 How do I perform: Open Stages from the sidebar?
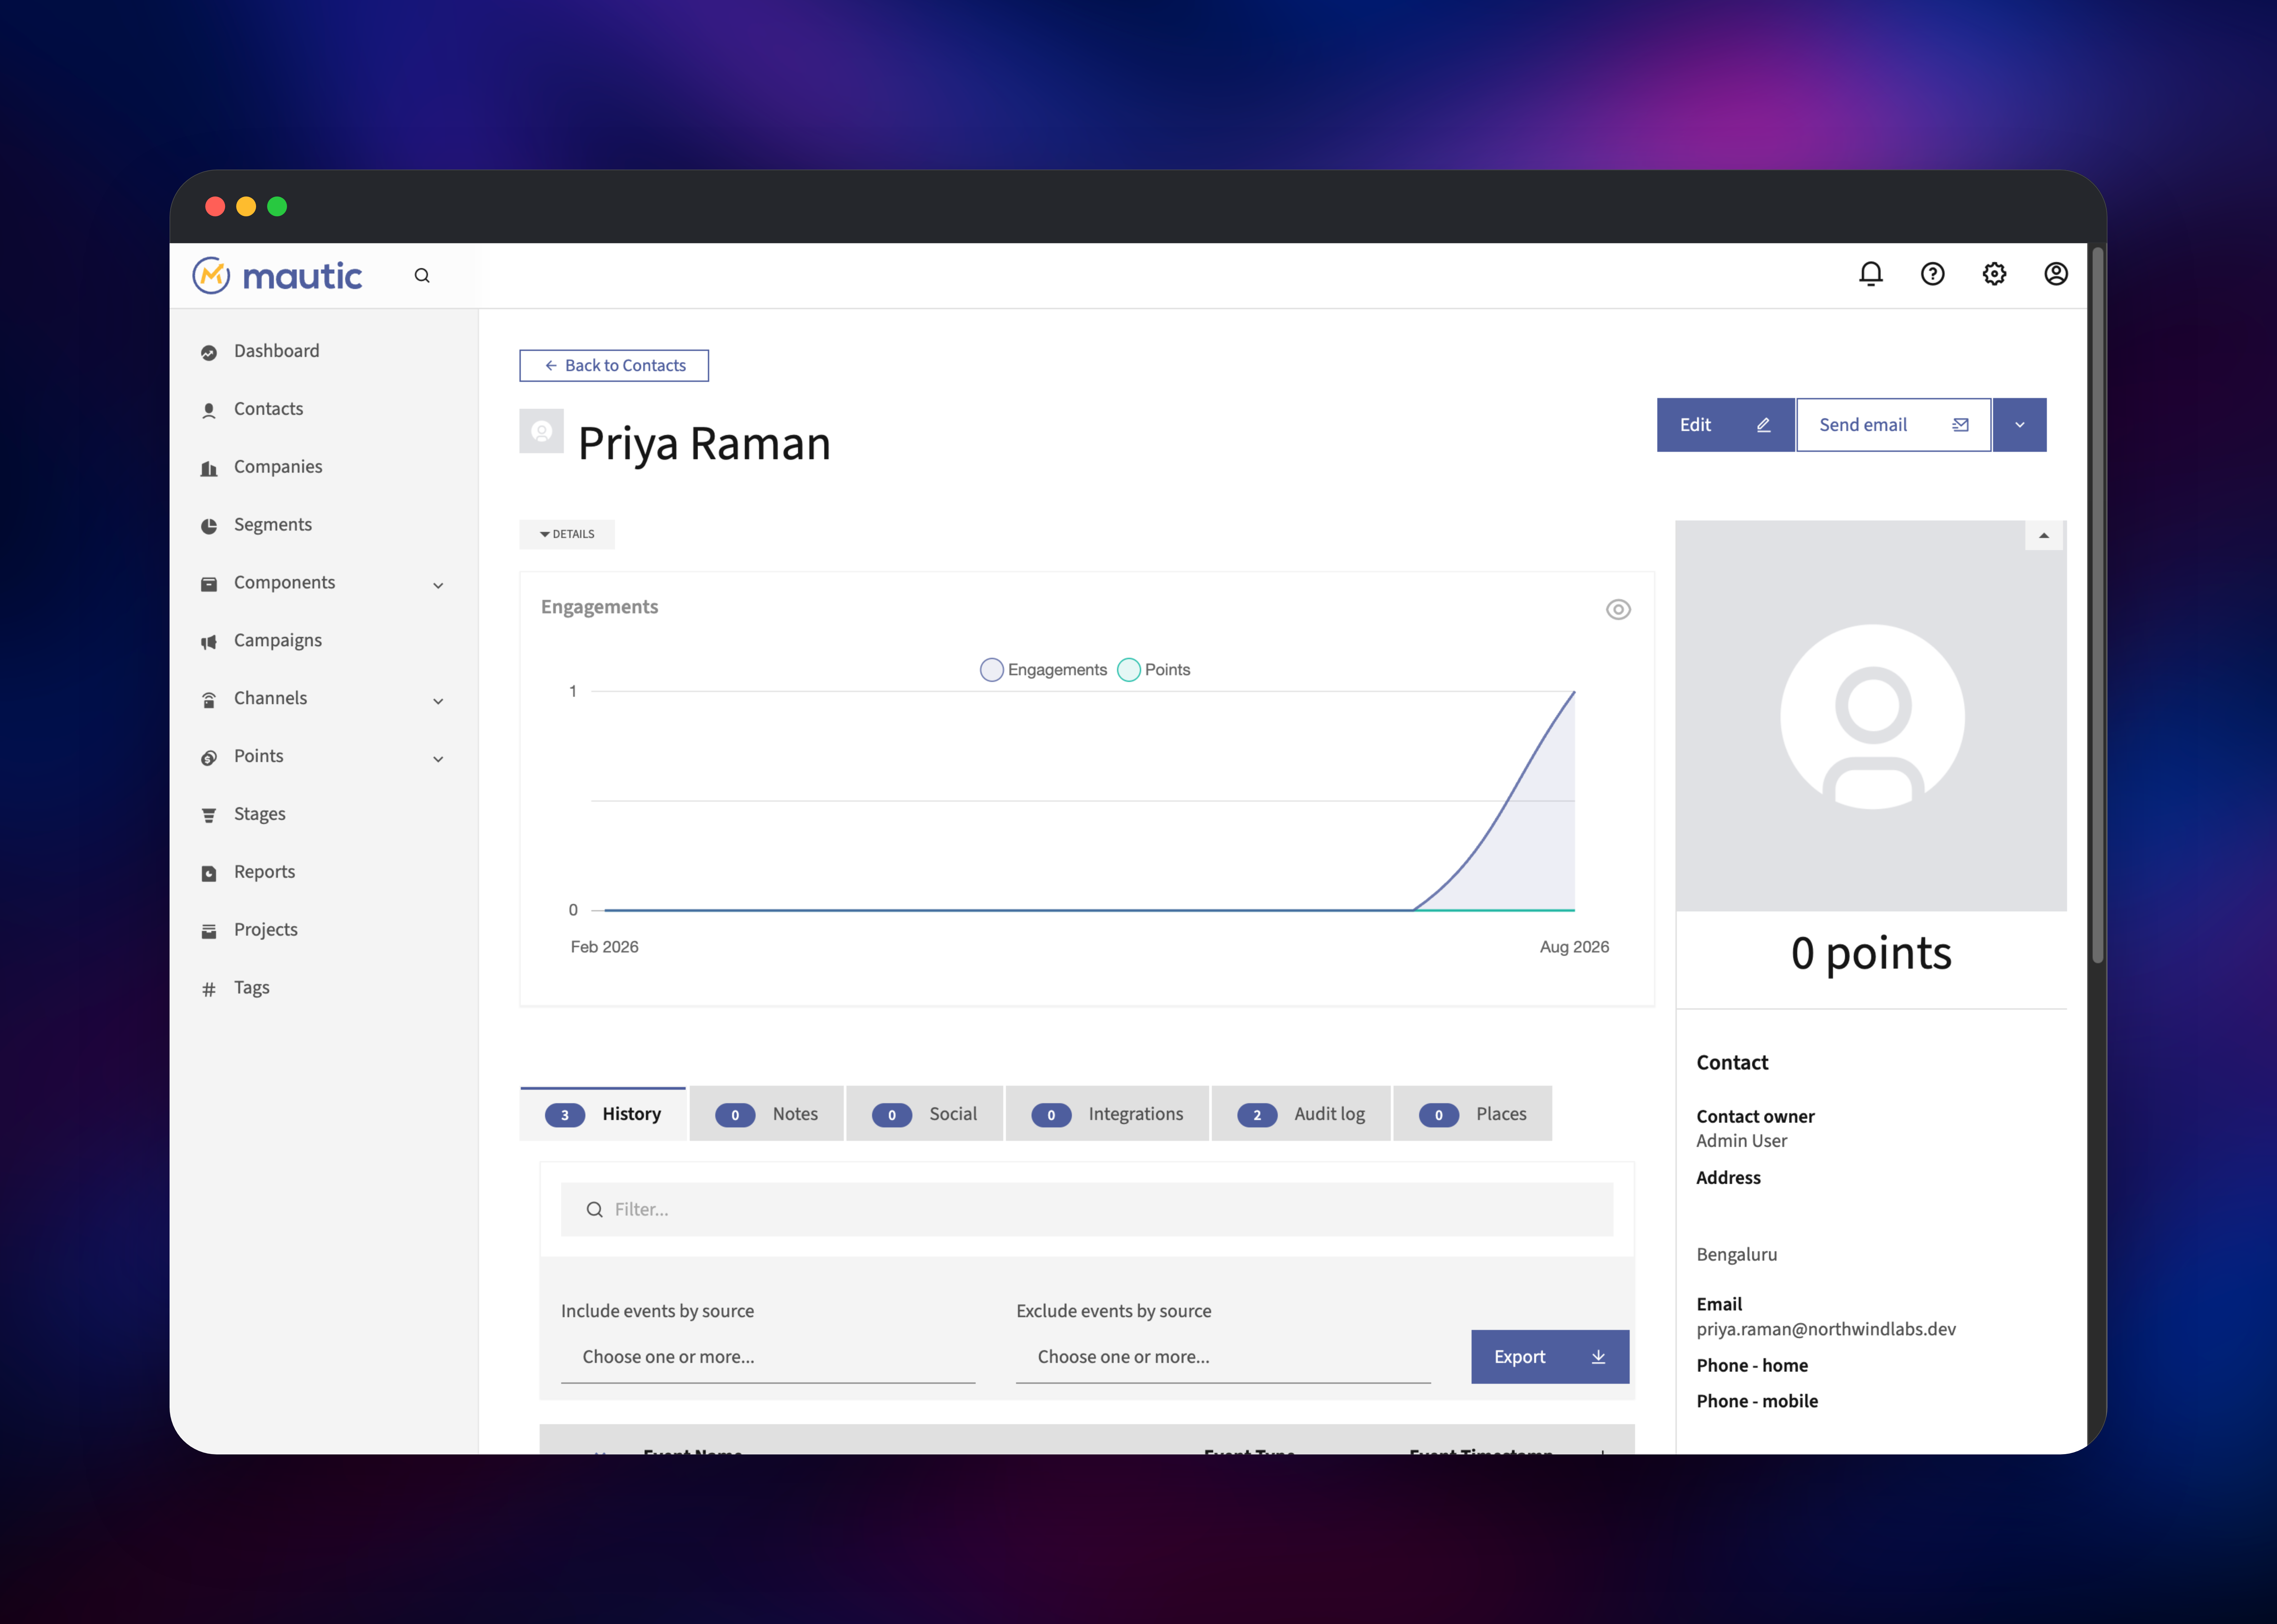(260, 815)
